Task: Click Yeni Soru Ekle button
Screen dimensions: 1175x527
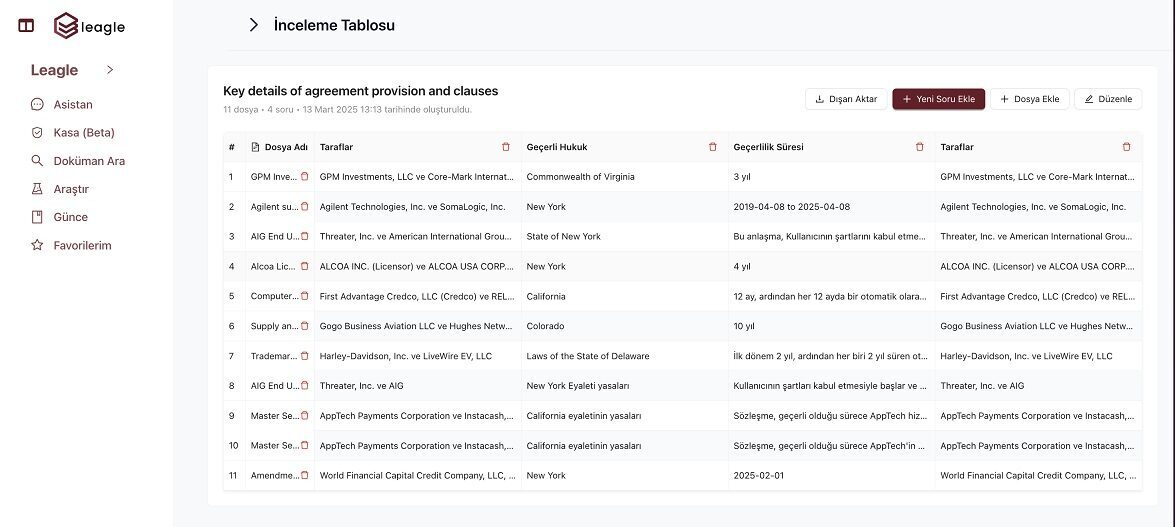Action: [938, 99]
